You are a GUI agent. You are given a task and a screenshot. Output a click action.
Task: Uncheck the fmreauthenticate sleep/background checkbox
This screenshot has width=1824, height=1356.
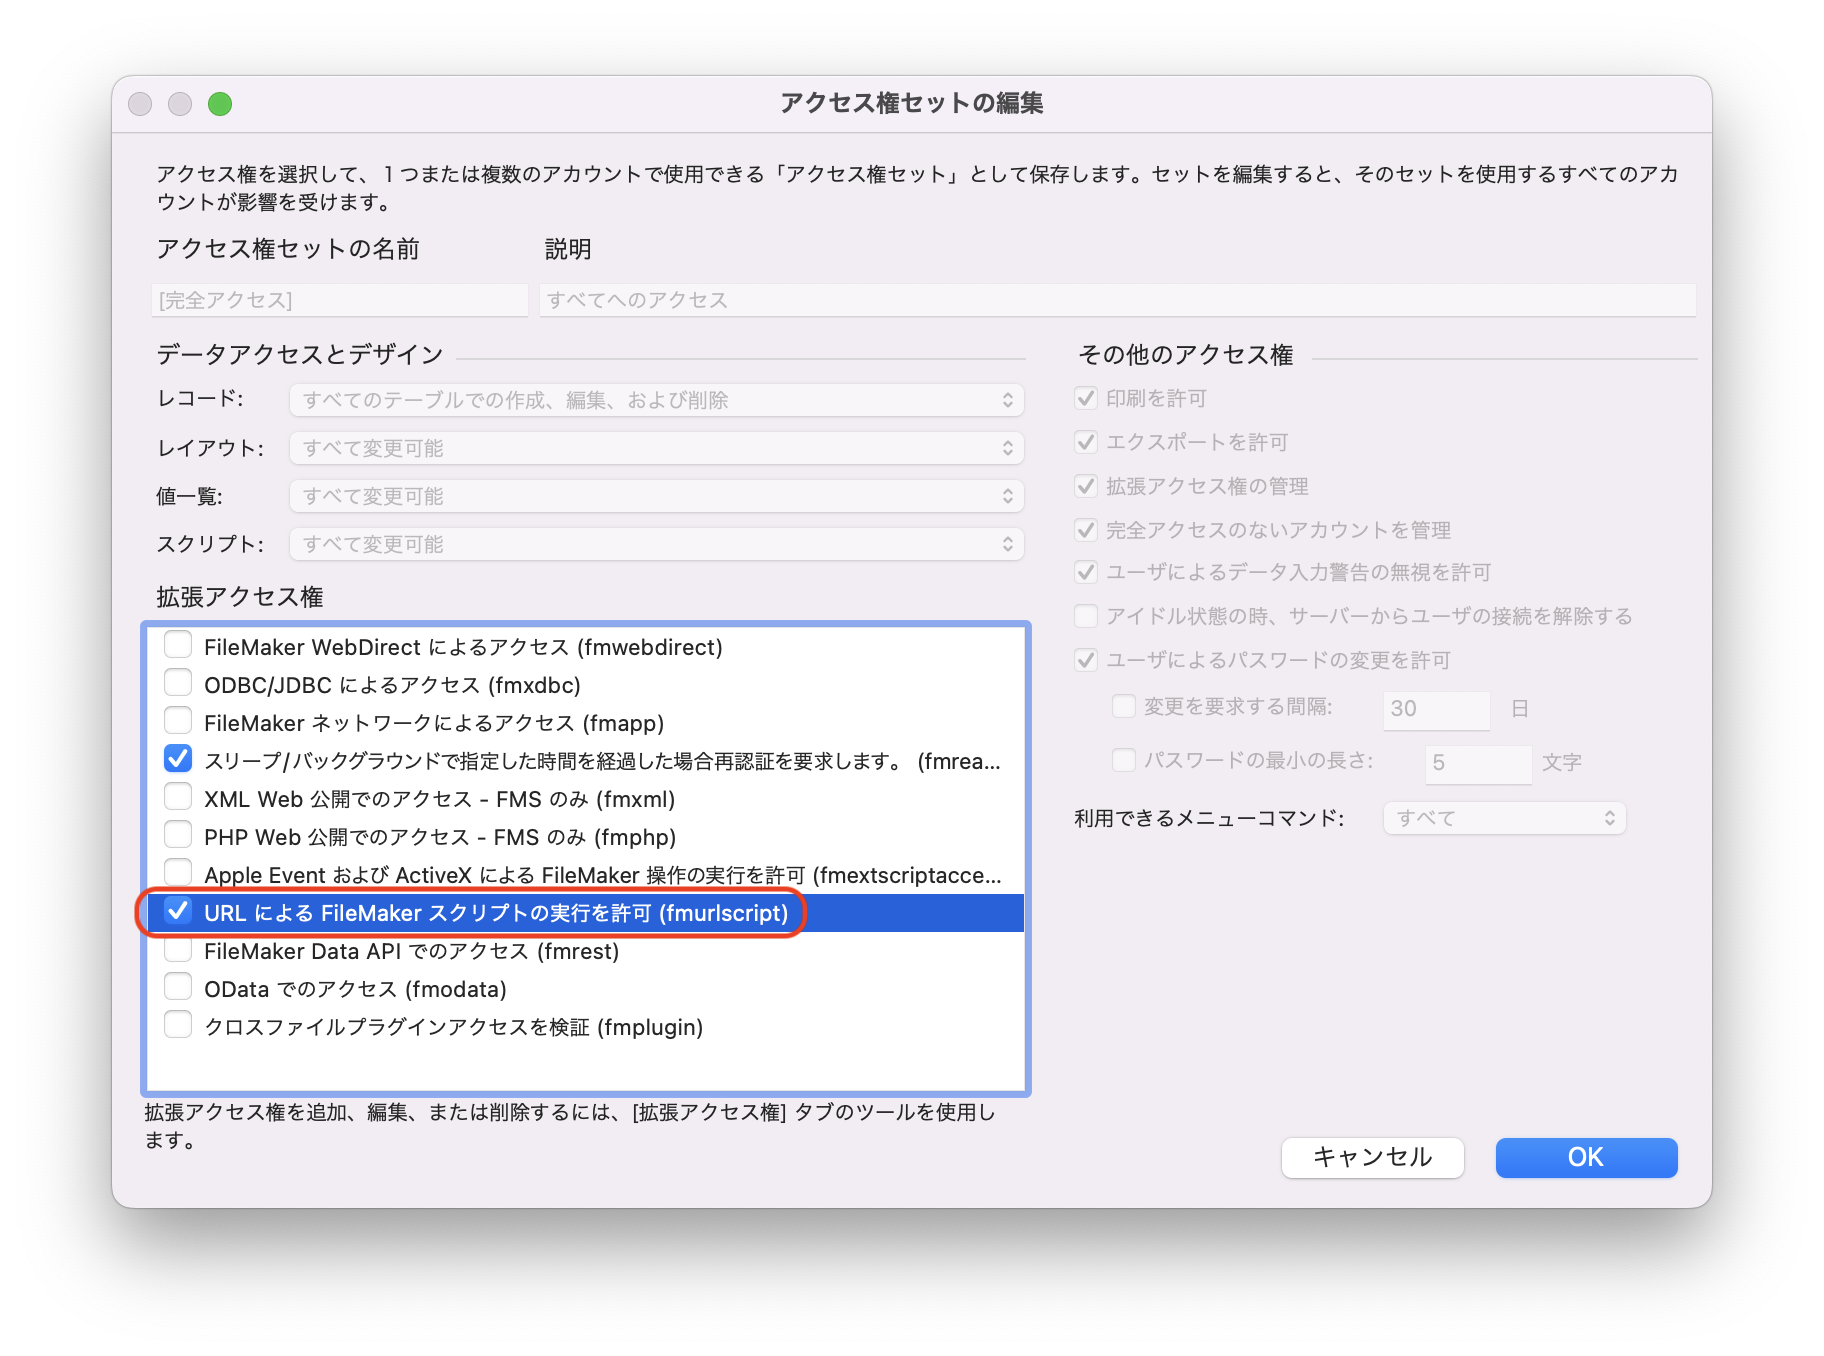click(178, 759)
